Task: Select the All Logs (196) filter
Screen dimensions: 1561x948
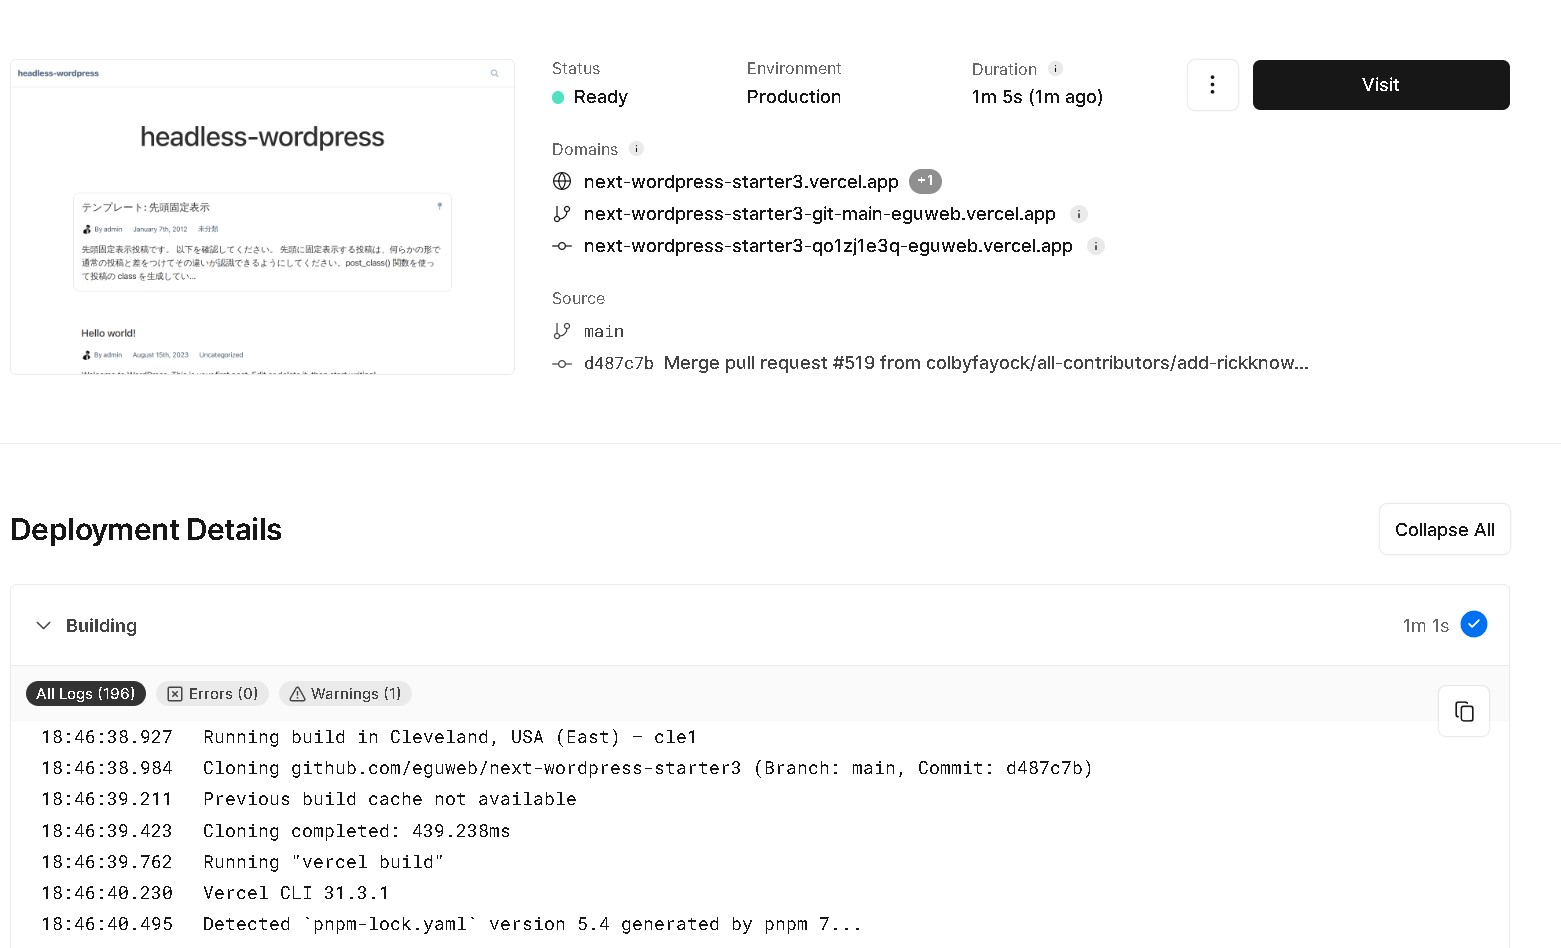Action: coord(85,693)
